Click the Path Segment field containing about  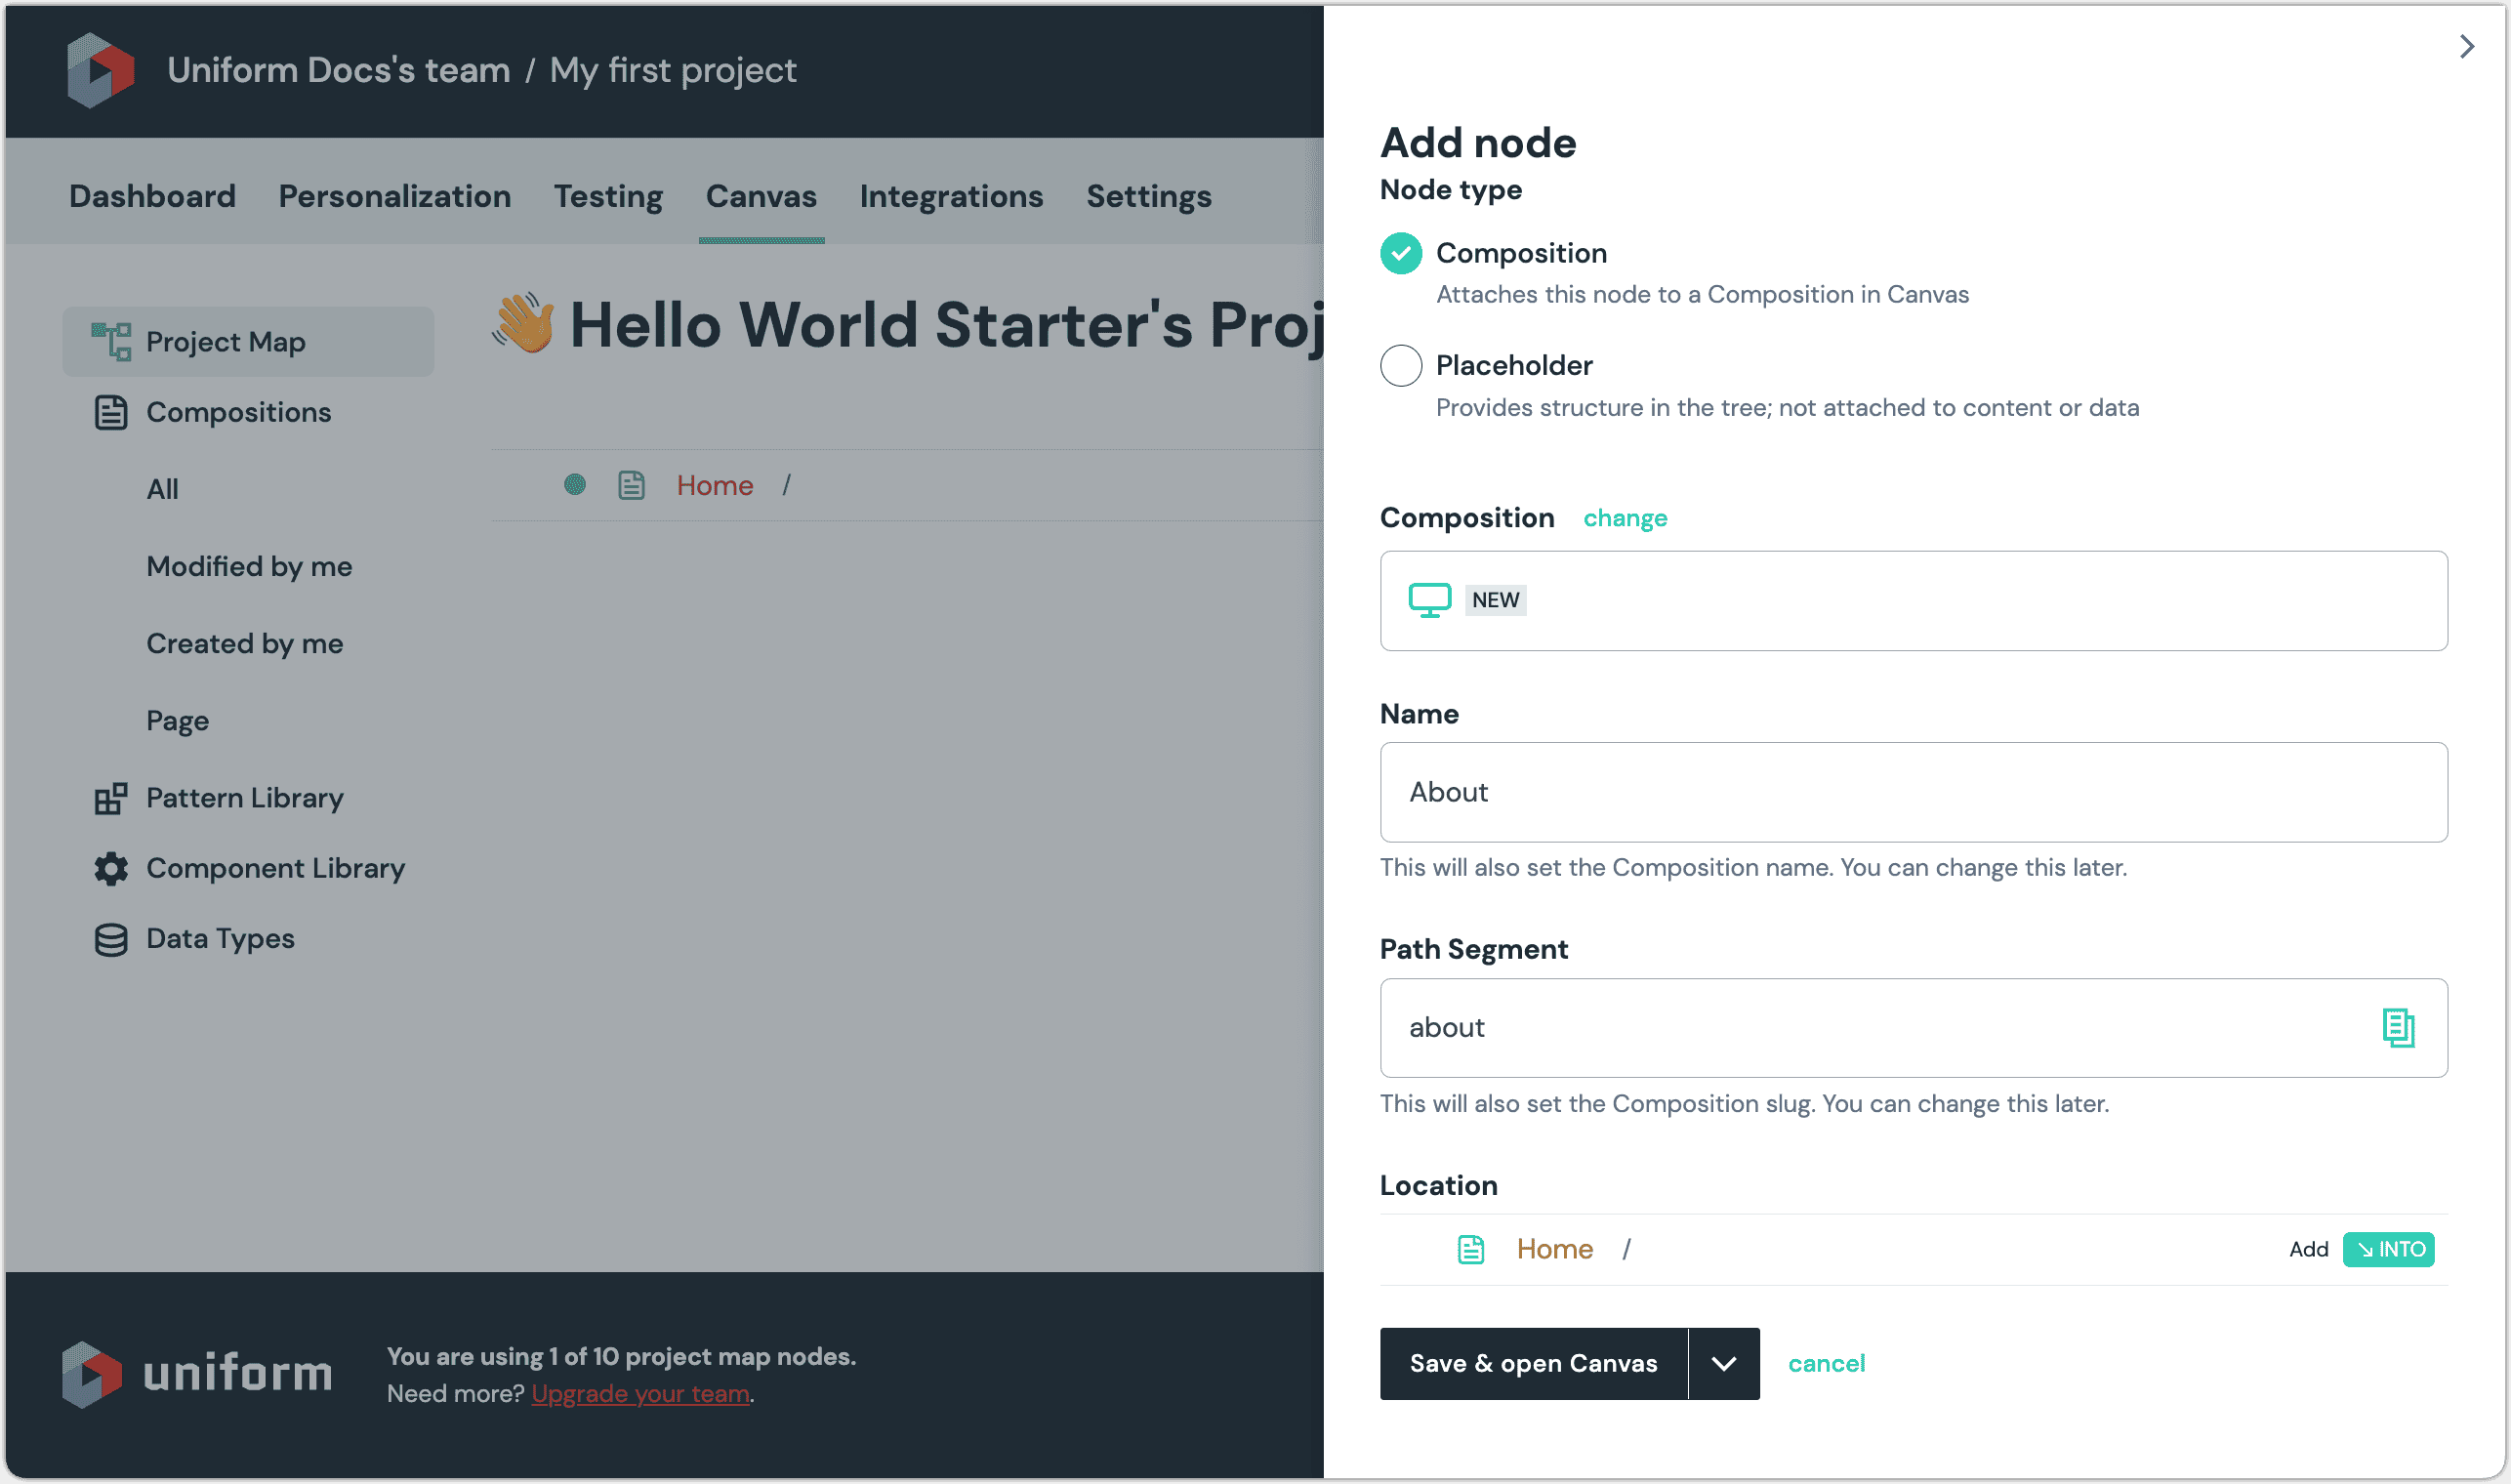click(1913, 1027)
